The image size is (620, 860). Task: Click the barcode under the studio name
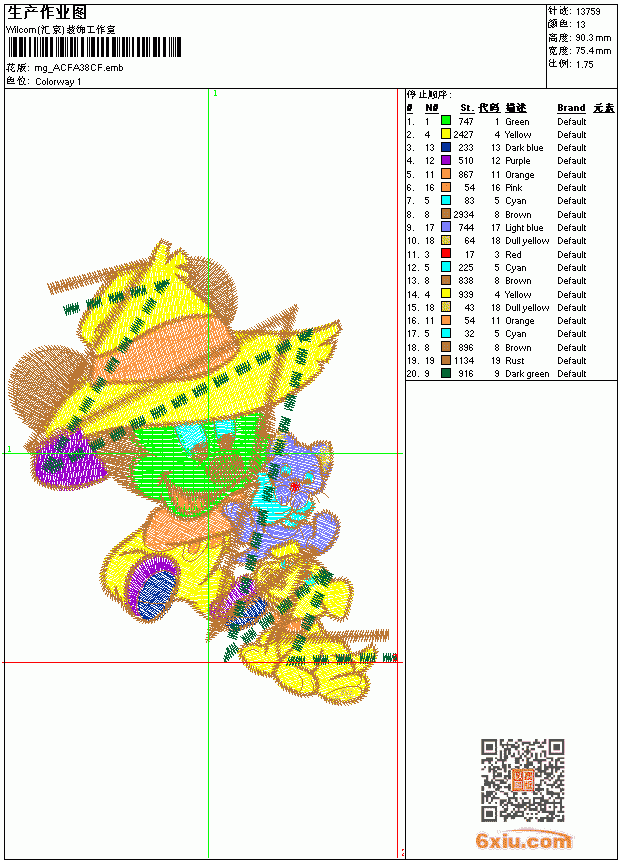pyautogui.click(x=94, y=47)
